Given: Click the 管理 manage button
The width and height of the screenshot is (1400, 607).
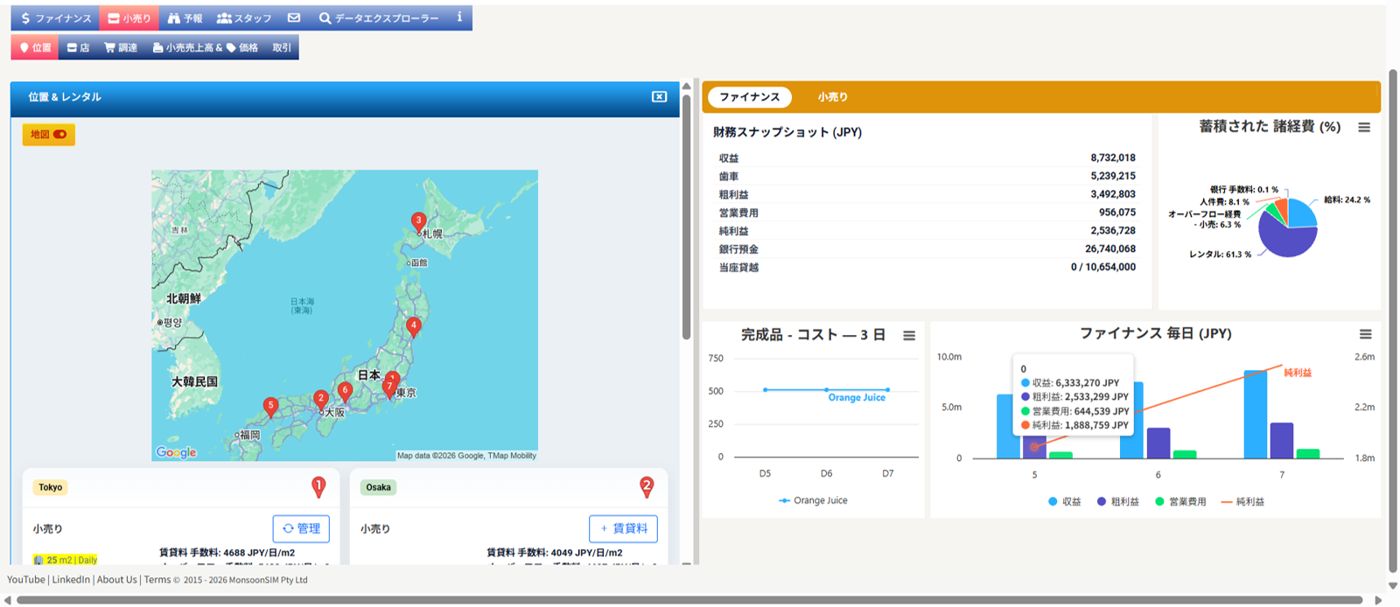Looking at the screenshot, I should (x=301, y=529).
